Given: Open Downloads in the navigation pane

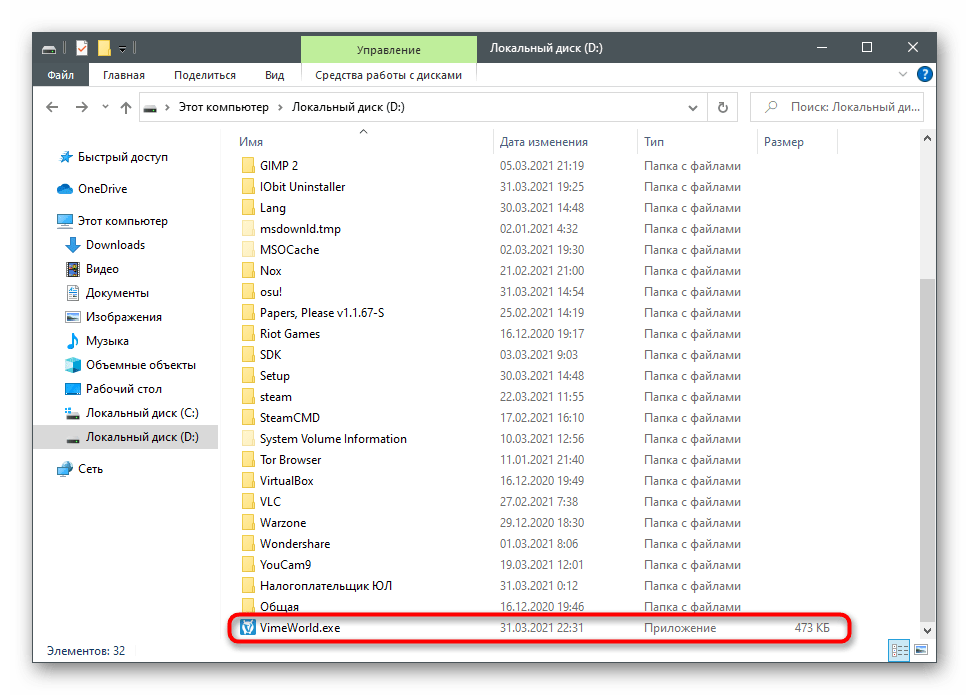Looking at the screenshot, I should (x=115, y=245).
